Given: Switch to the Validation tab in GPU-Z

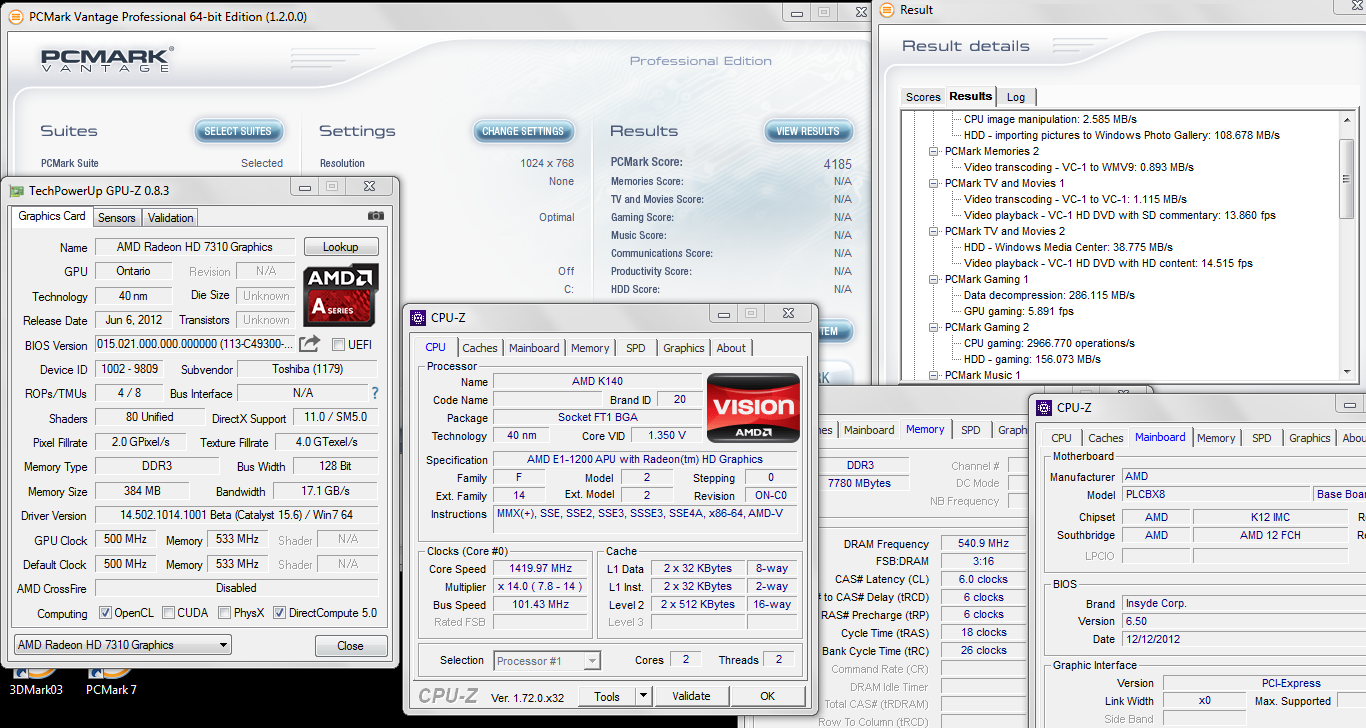Looking at the screenshot, I should point(170,218).
